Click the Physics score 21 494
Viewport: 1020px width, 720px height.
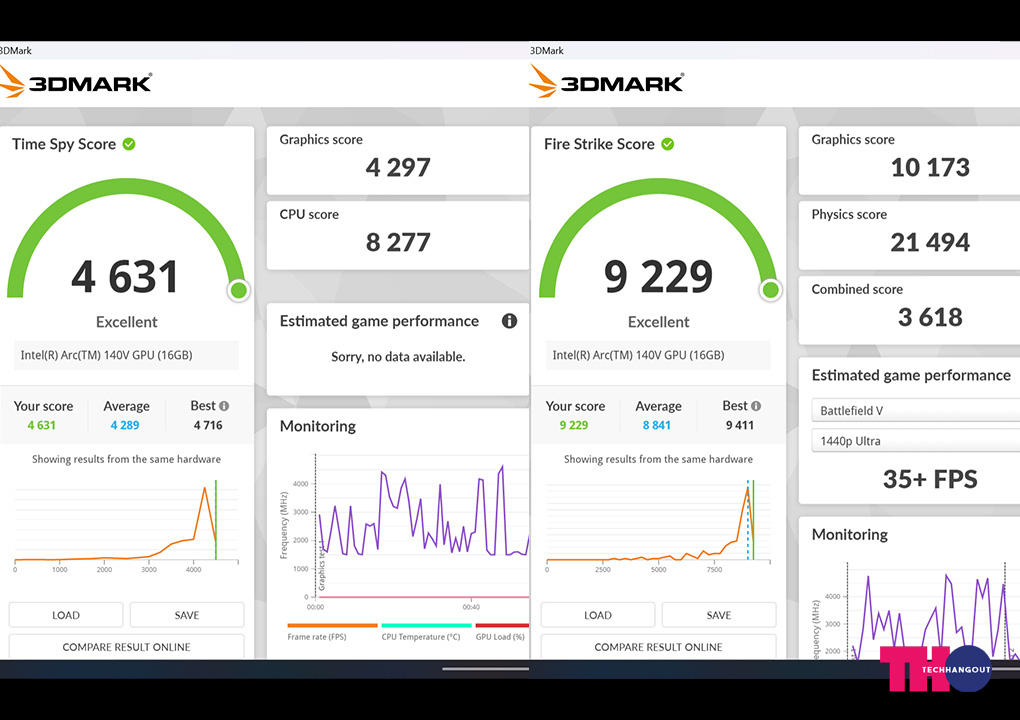pos(930,243)
